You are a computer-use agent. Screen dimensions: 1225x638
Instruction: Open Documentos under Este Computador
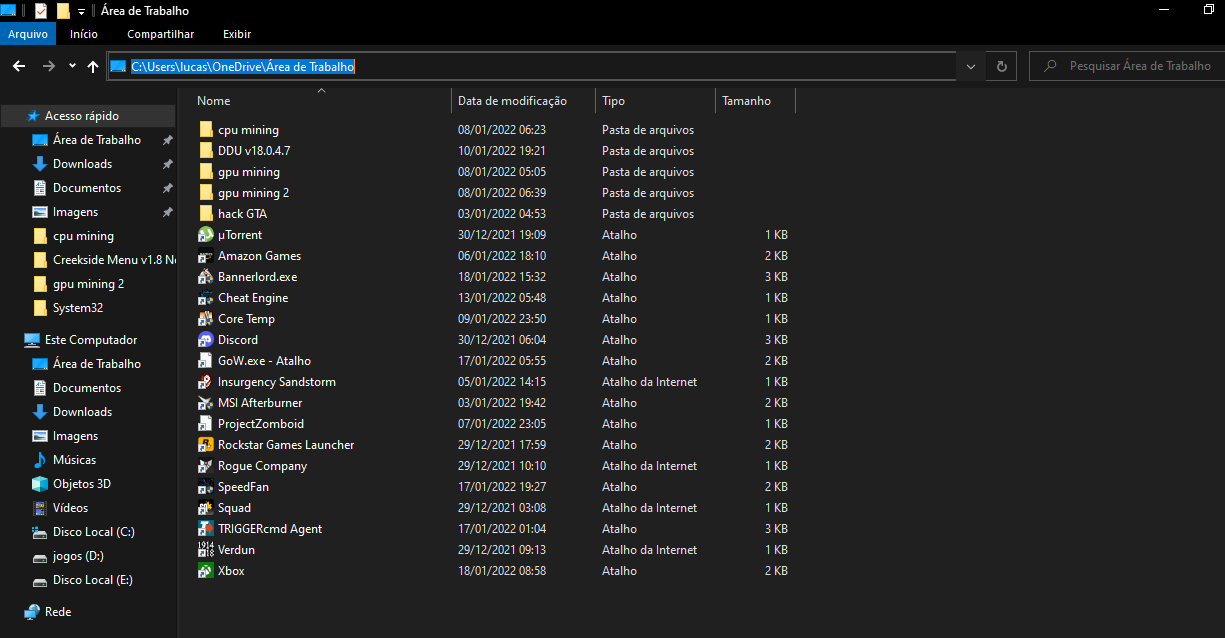pyautogui.click(x=87, y=388)
